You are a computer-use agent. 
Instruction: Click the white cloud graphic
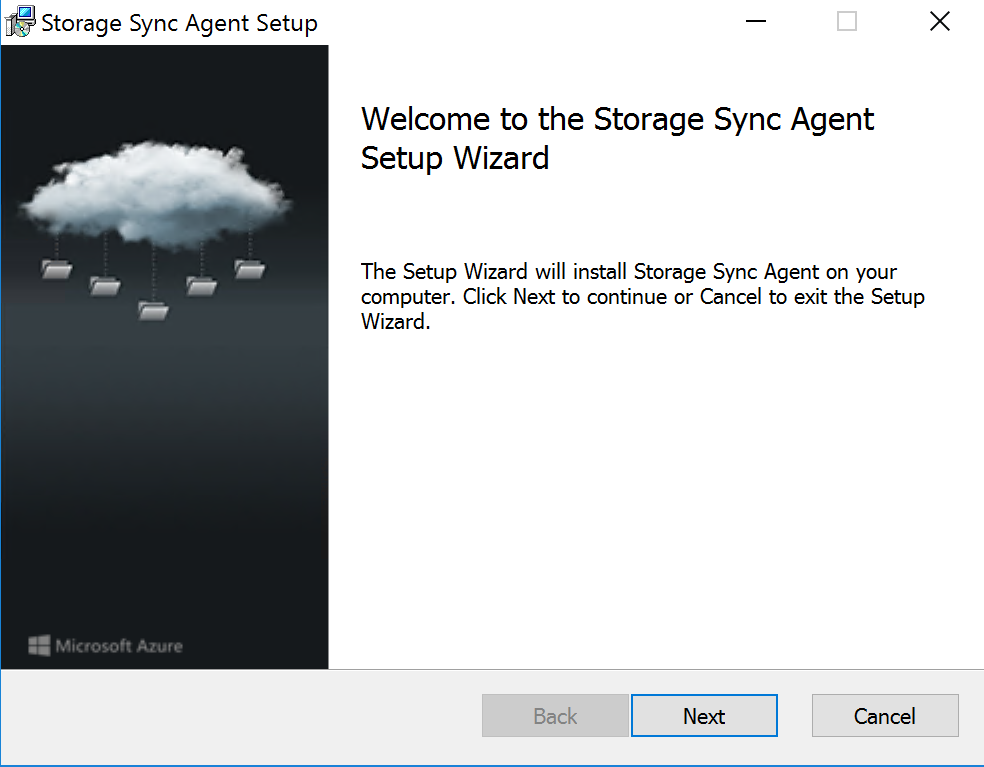[155, 195]
